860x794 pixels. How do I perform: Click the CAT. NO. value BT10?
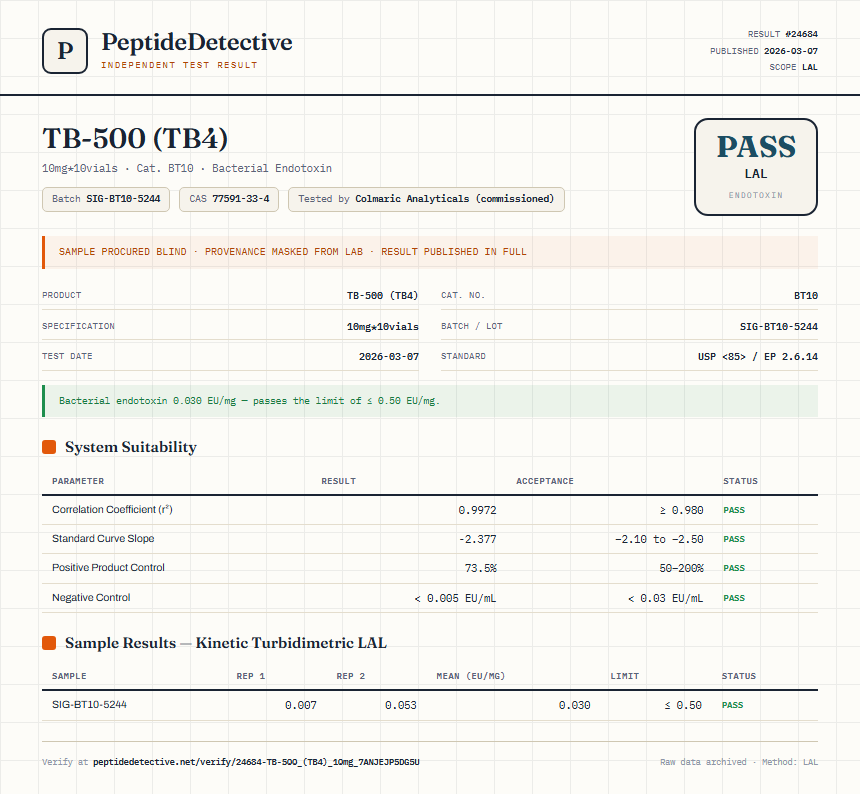click(x=806, y=296)
